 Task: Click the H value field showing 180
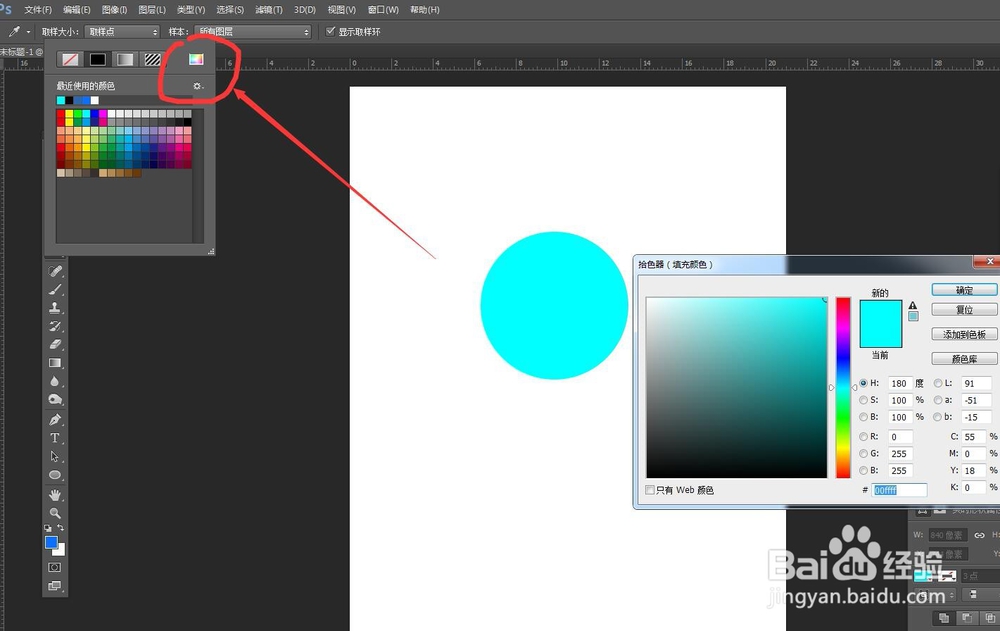click(901, 383)
